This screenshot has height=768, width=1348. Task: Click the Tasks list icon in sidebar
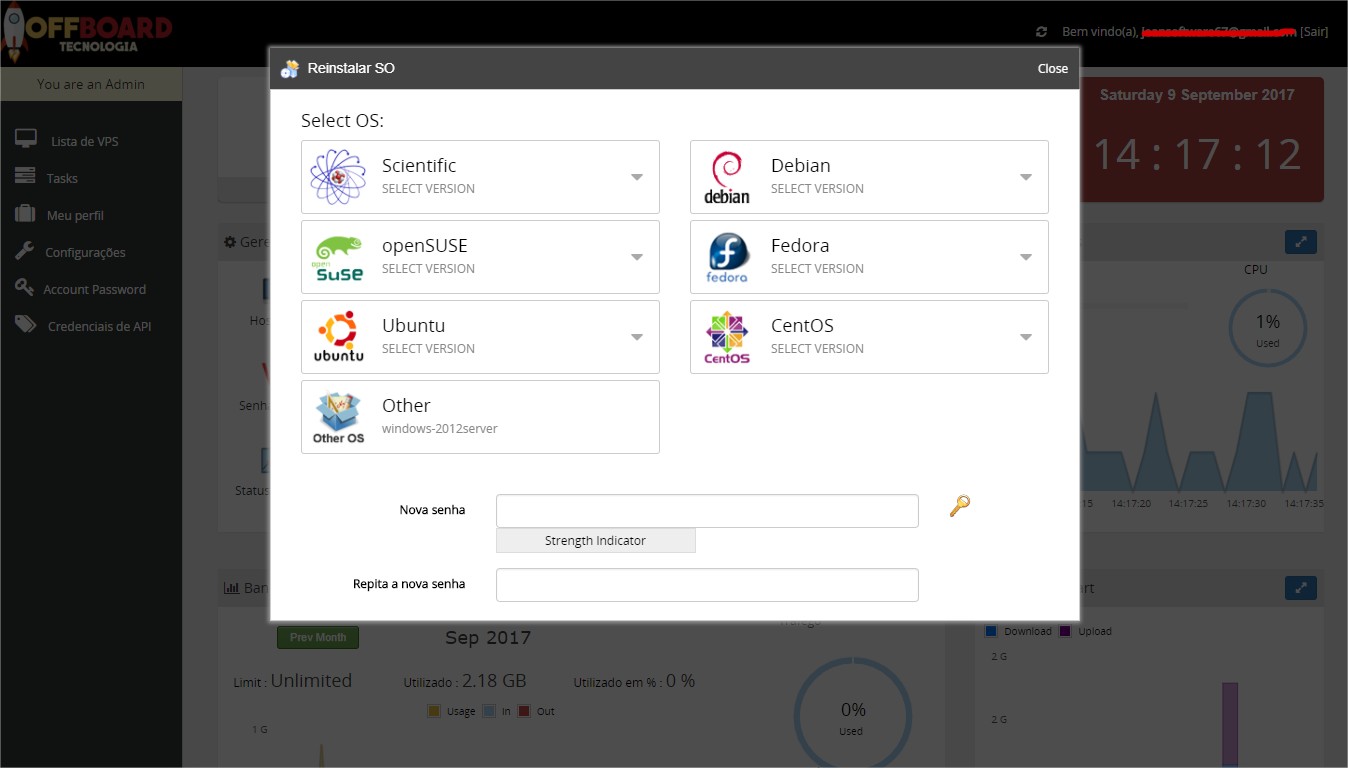[x=25, y=177]
